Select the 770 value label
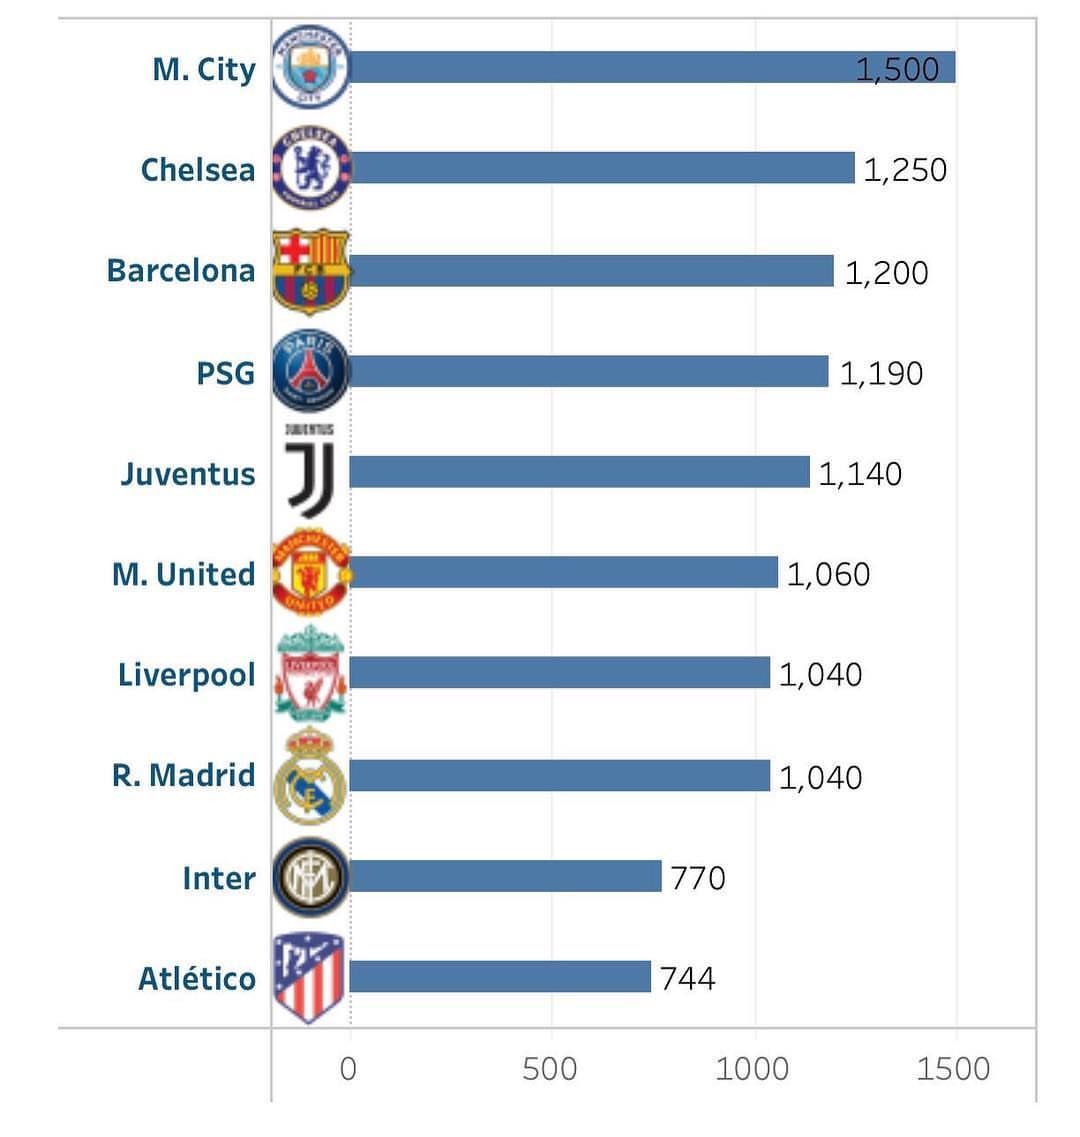The image size is (1080, 1137). click(x=698, y=878)
